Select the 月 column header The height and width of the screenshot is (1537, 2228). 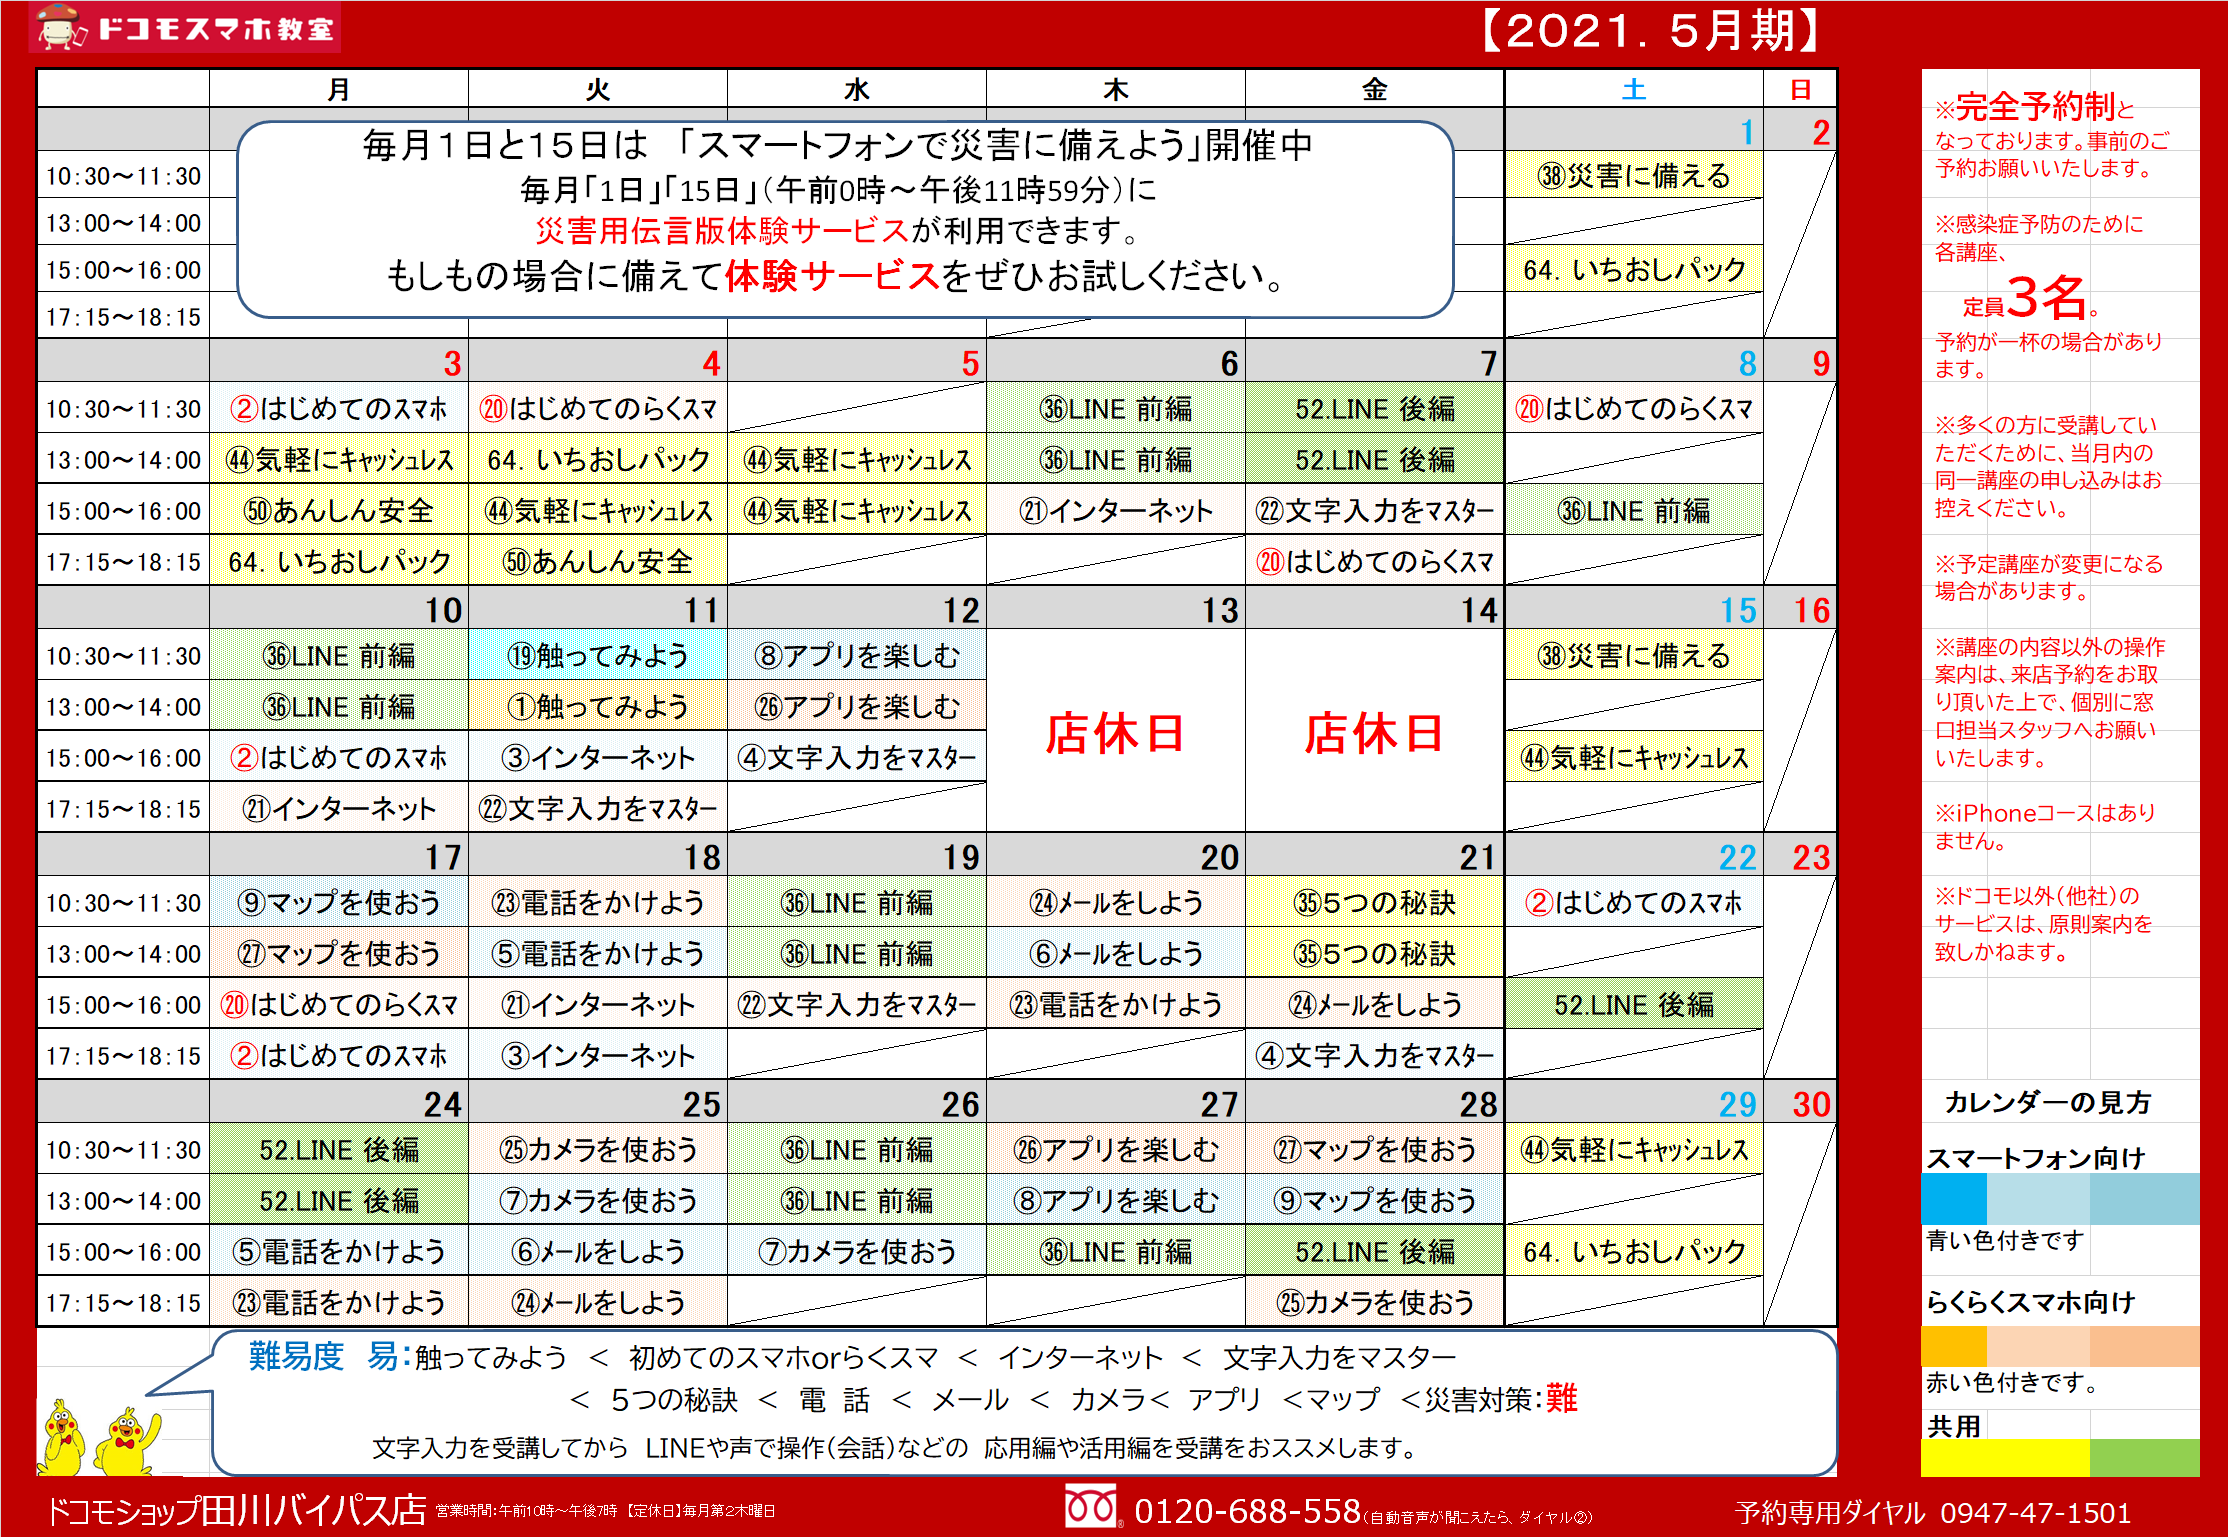pyautogui.click(x=338, y=89)
